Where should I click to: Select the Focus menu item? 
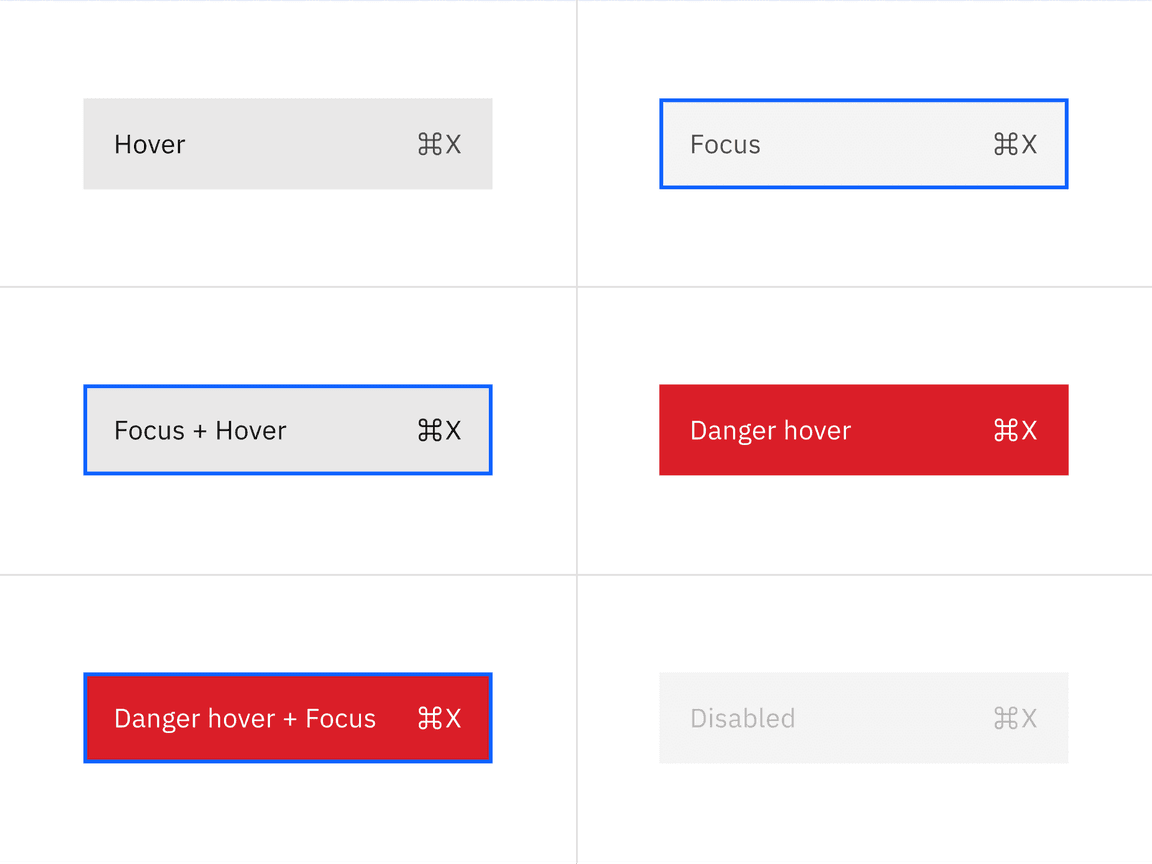tap(863, 144)
